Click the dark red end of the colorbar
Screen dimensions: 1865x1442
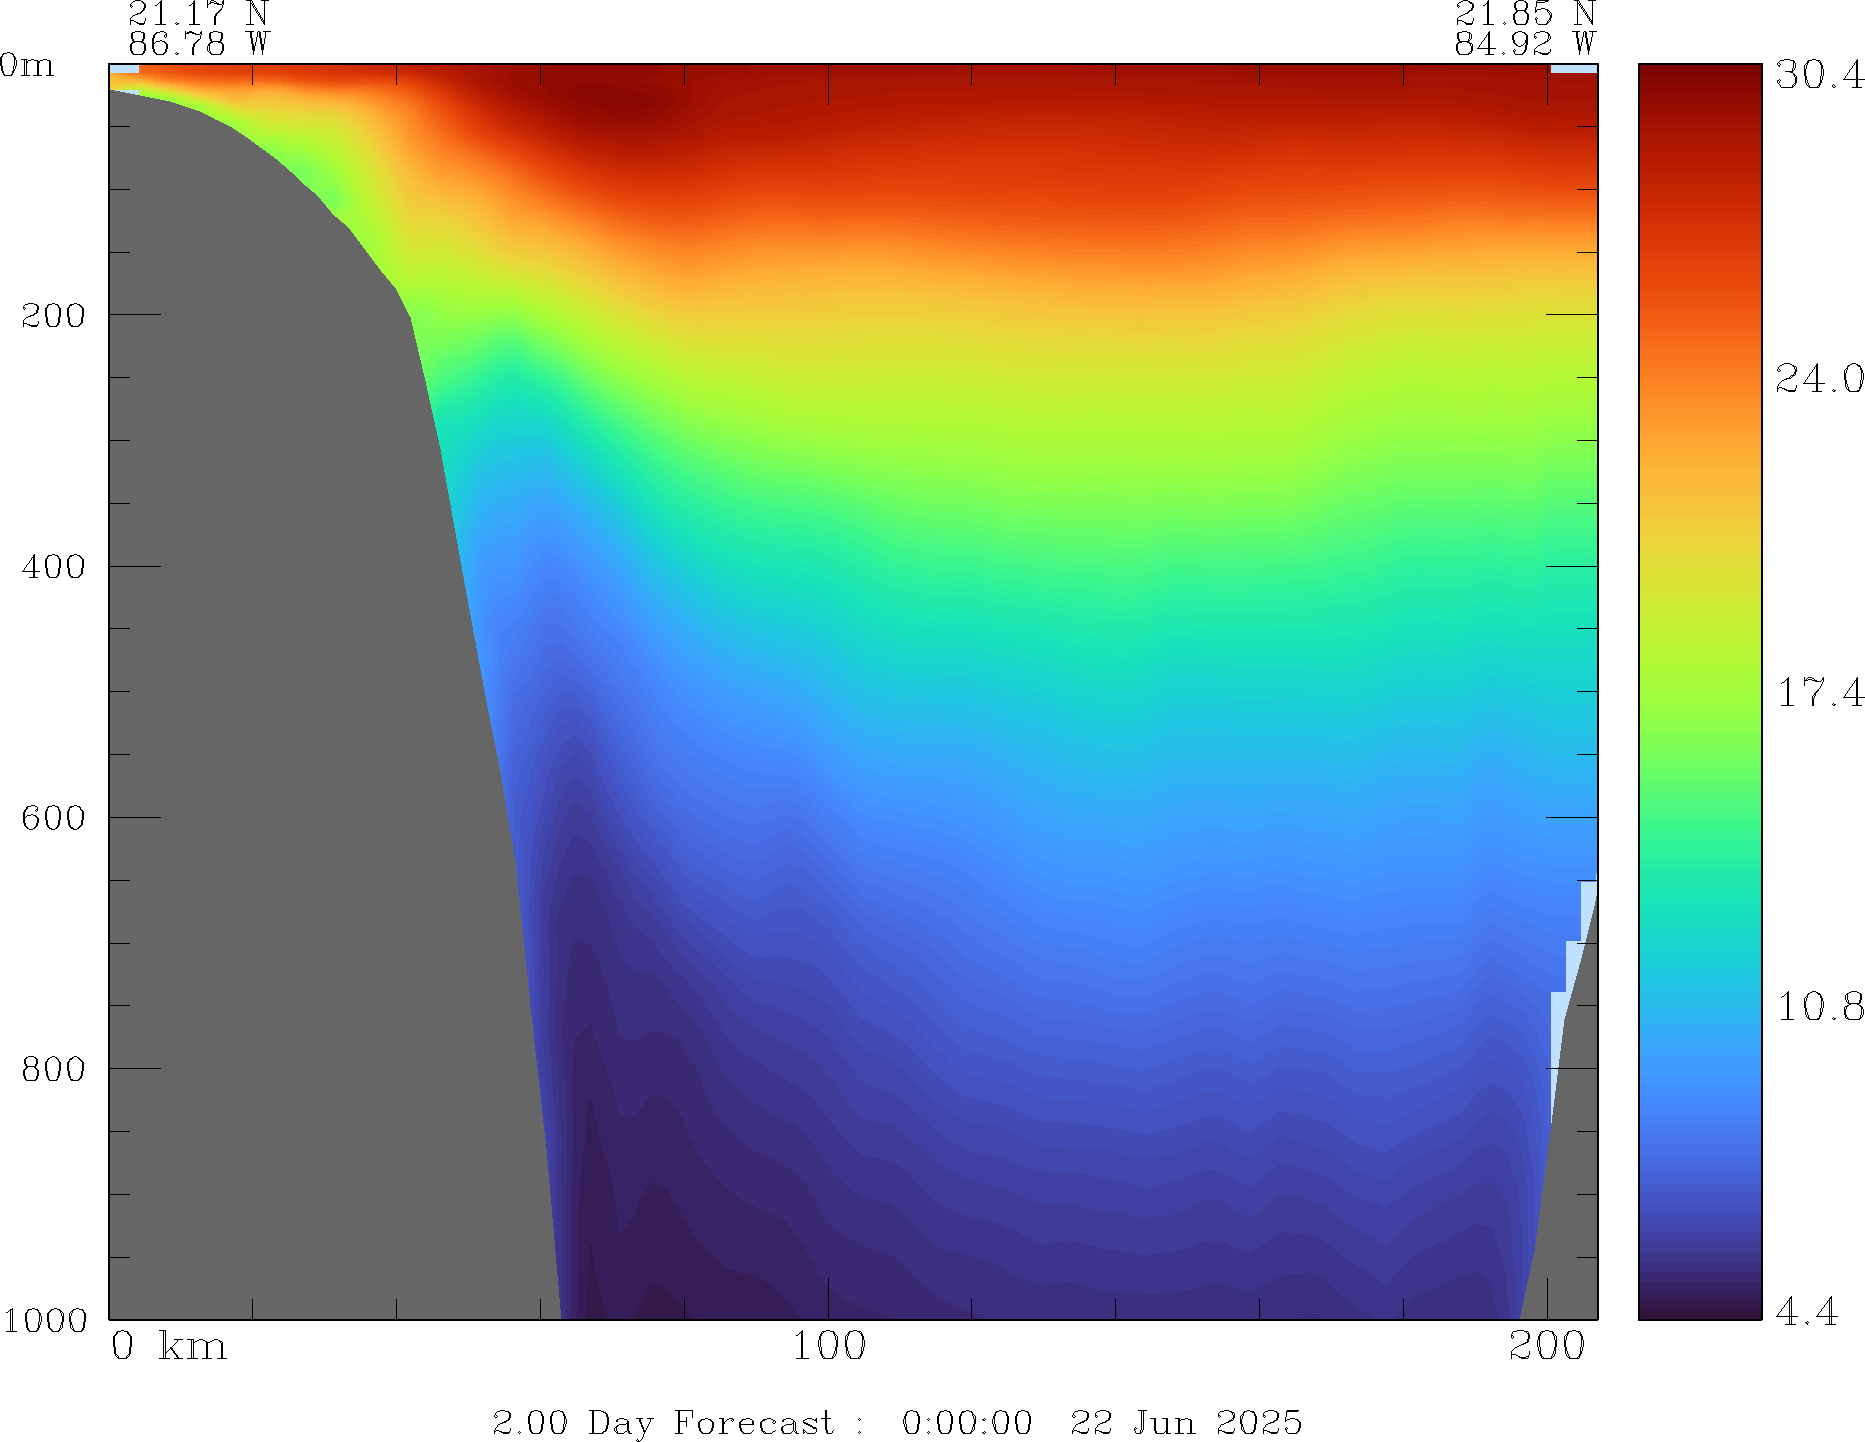[x=1699, y=76]
